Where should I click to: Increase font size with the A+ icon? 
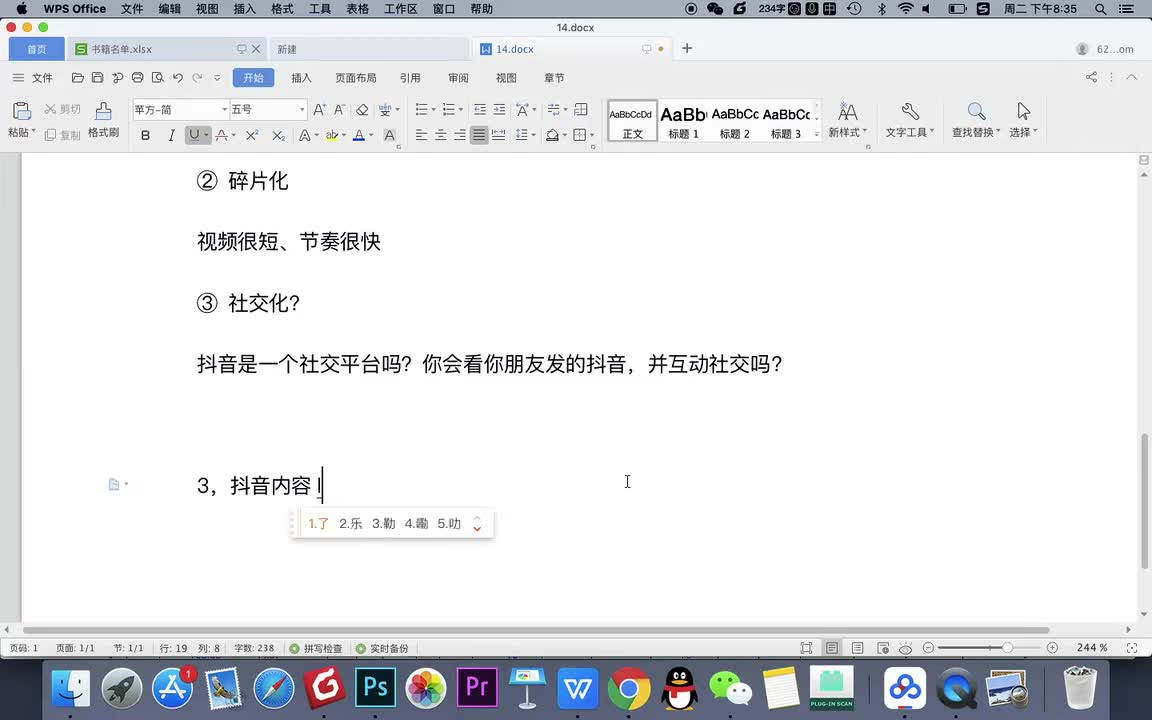(319, 109)
